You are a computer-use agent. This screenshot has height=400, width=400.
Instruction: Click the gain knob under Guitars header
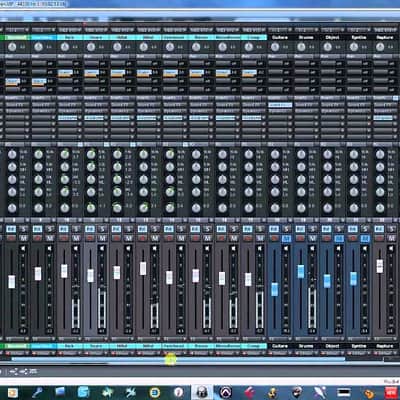[275, 47]
